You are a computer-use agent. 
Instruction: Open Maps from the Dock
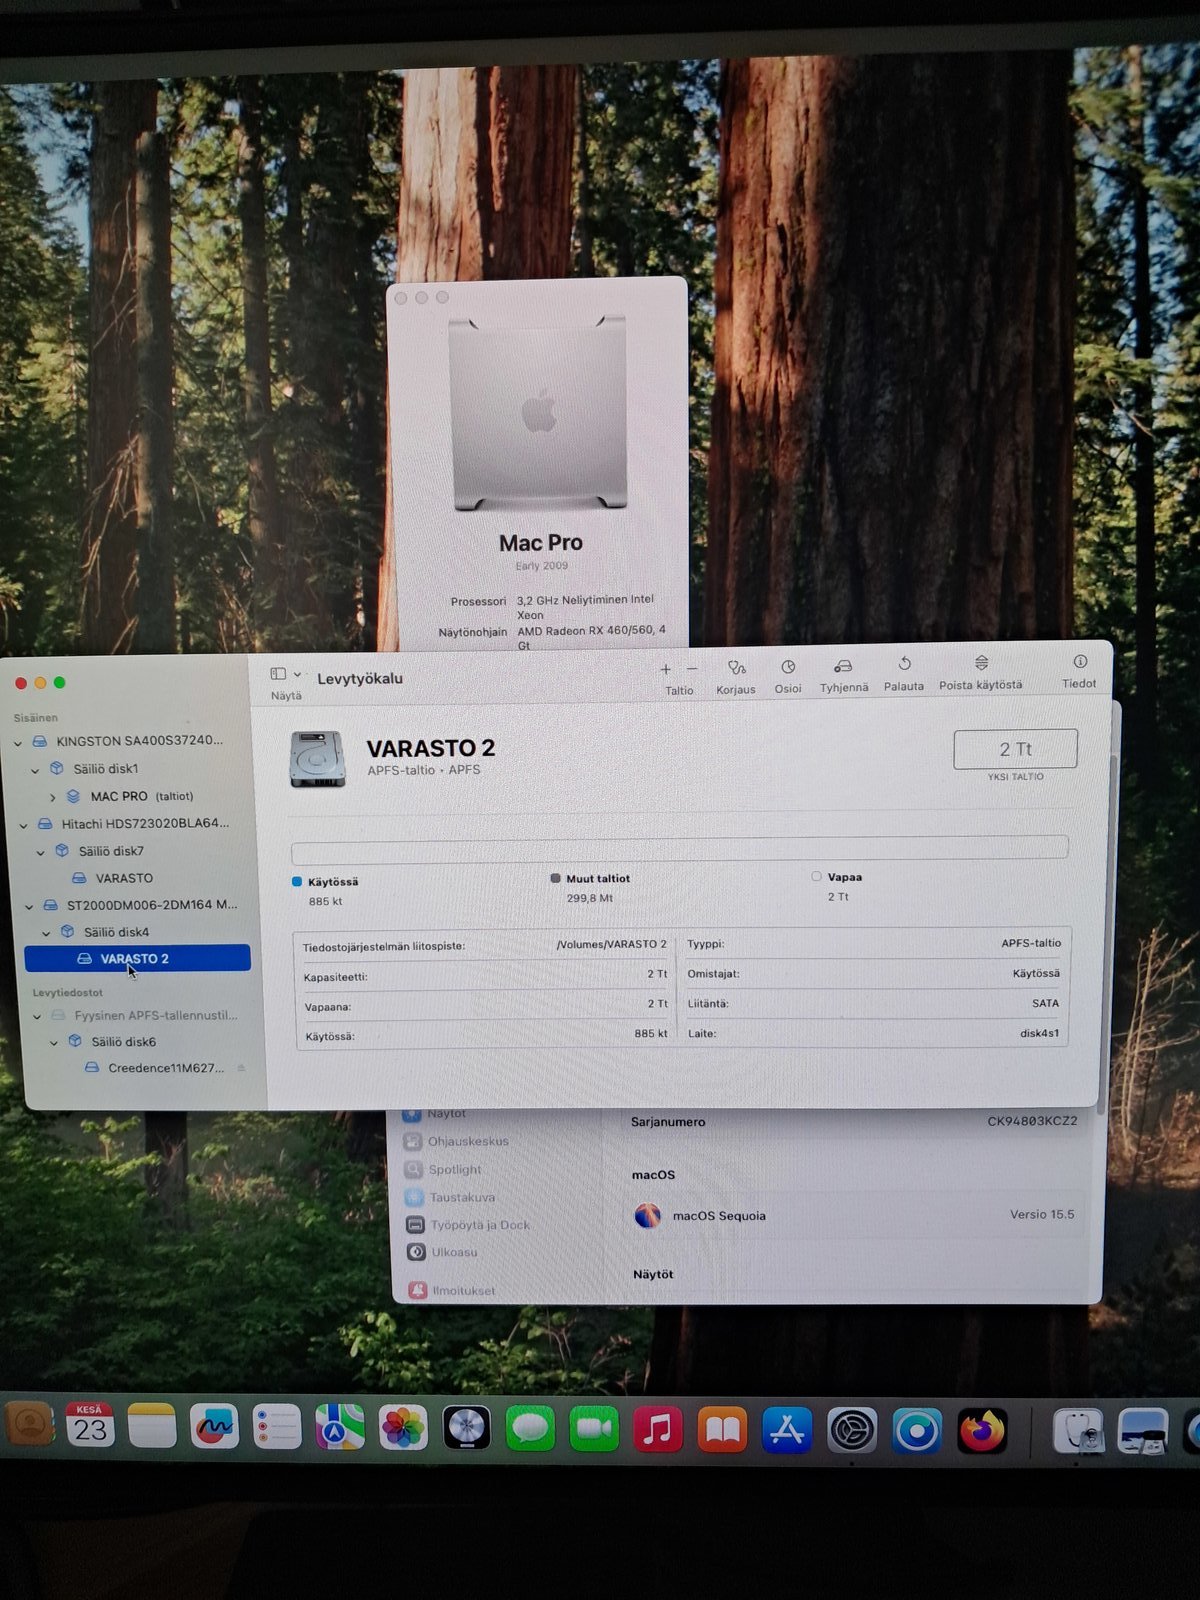[x=340, y=1427]
